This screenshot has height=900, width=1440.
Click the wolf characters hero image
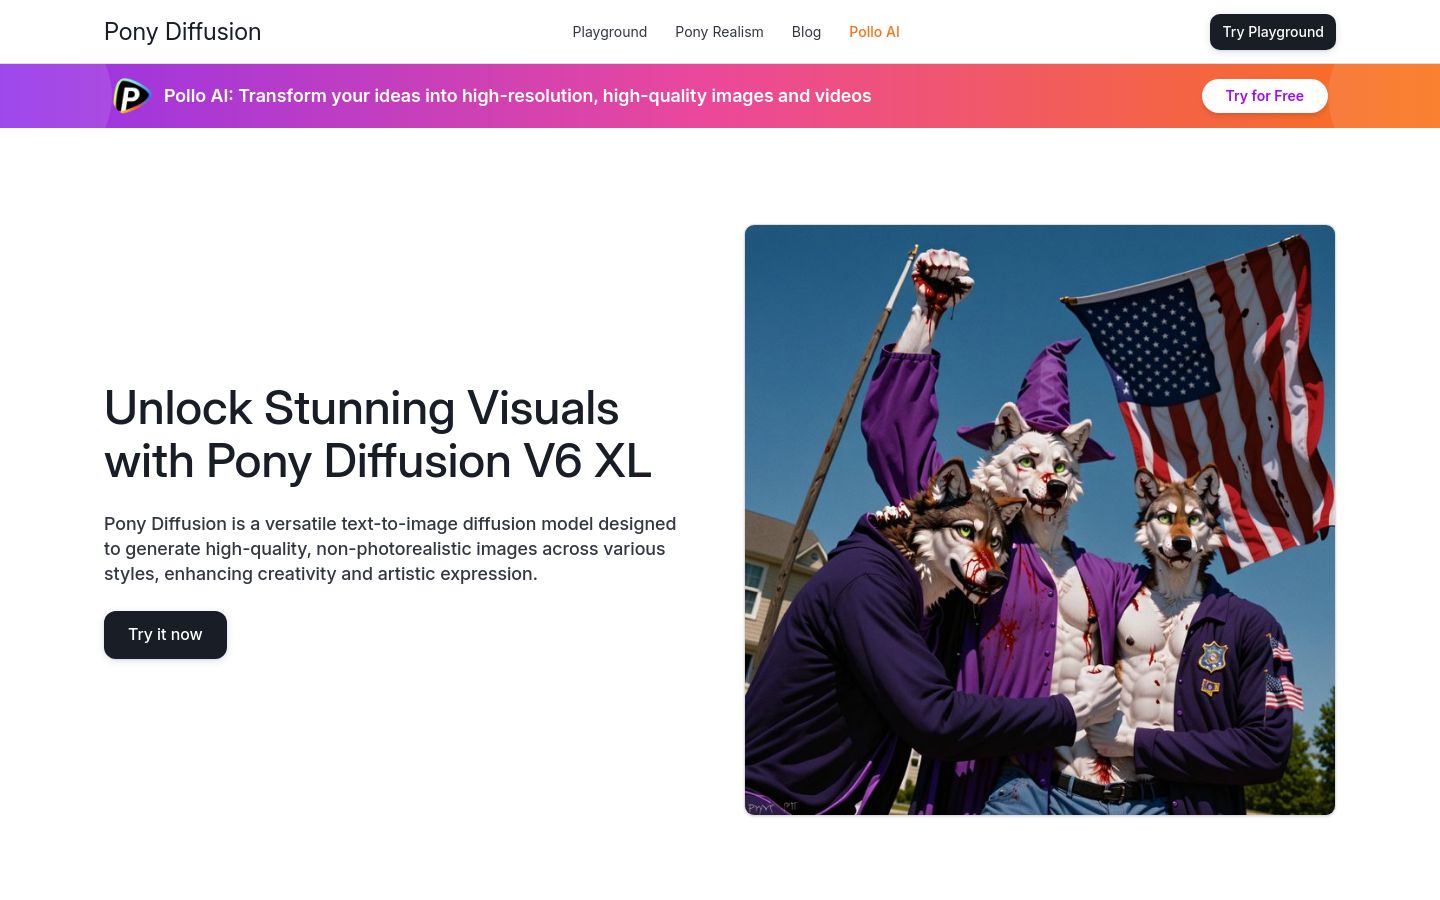[x=1040, y=520]
